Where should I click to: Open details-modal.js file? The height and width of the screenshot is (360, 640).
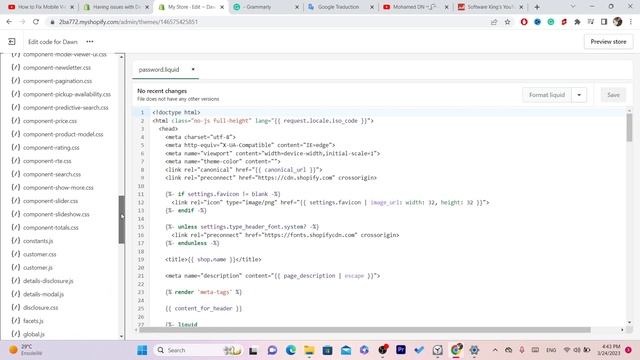(x=43, y=294)
